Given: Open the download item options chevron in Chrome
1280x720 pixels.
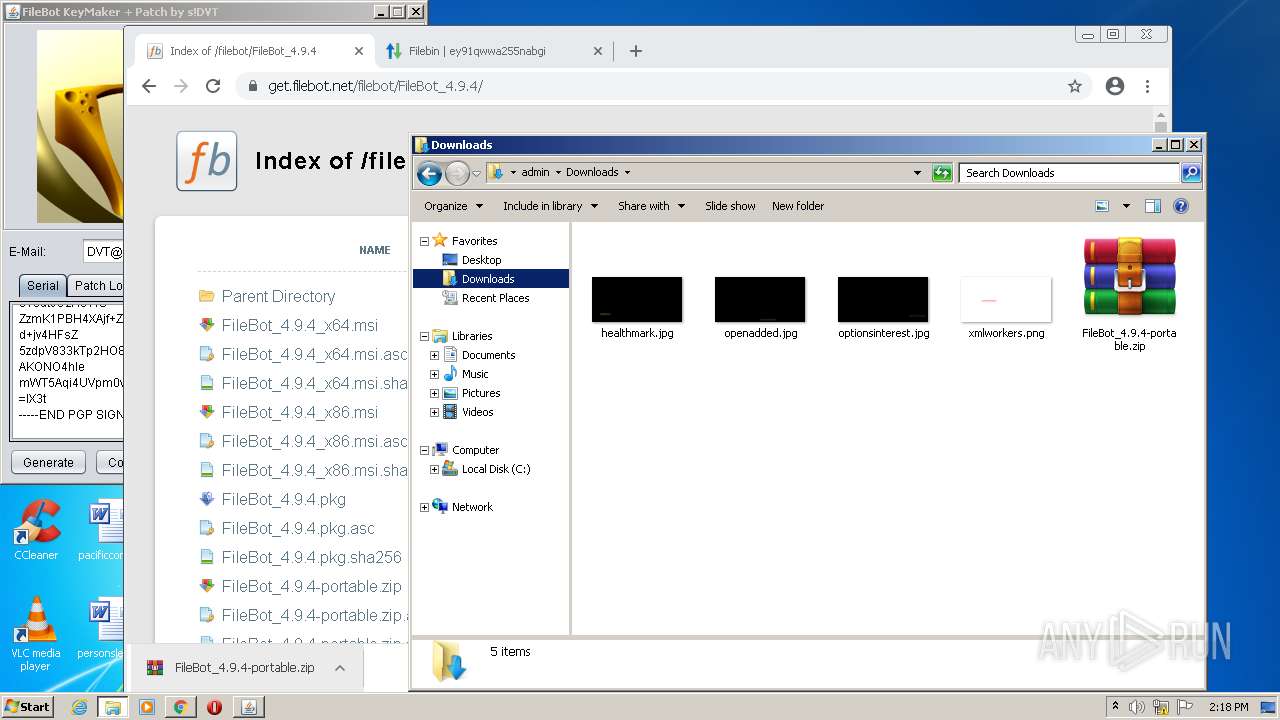Looking at the screenshot, I should click(x=340, y=668).
